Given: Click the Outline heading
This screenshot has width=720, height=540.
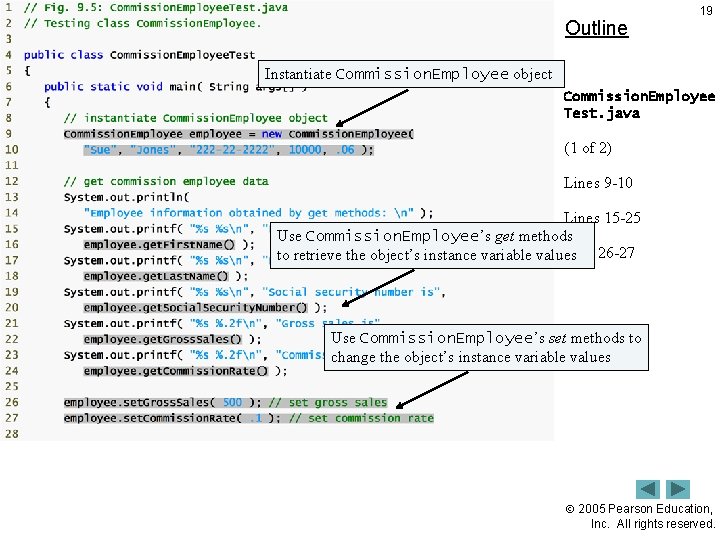Looking at the screenshot, I should (596, 28).
